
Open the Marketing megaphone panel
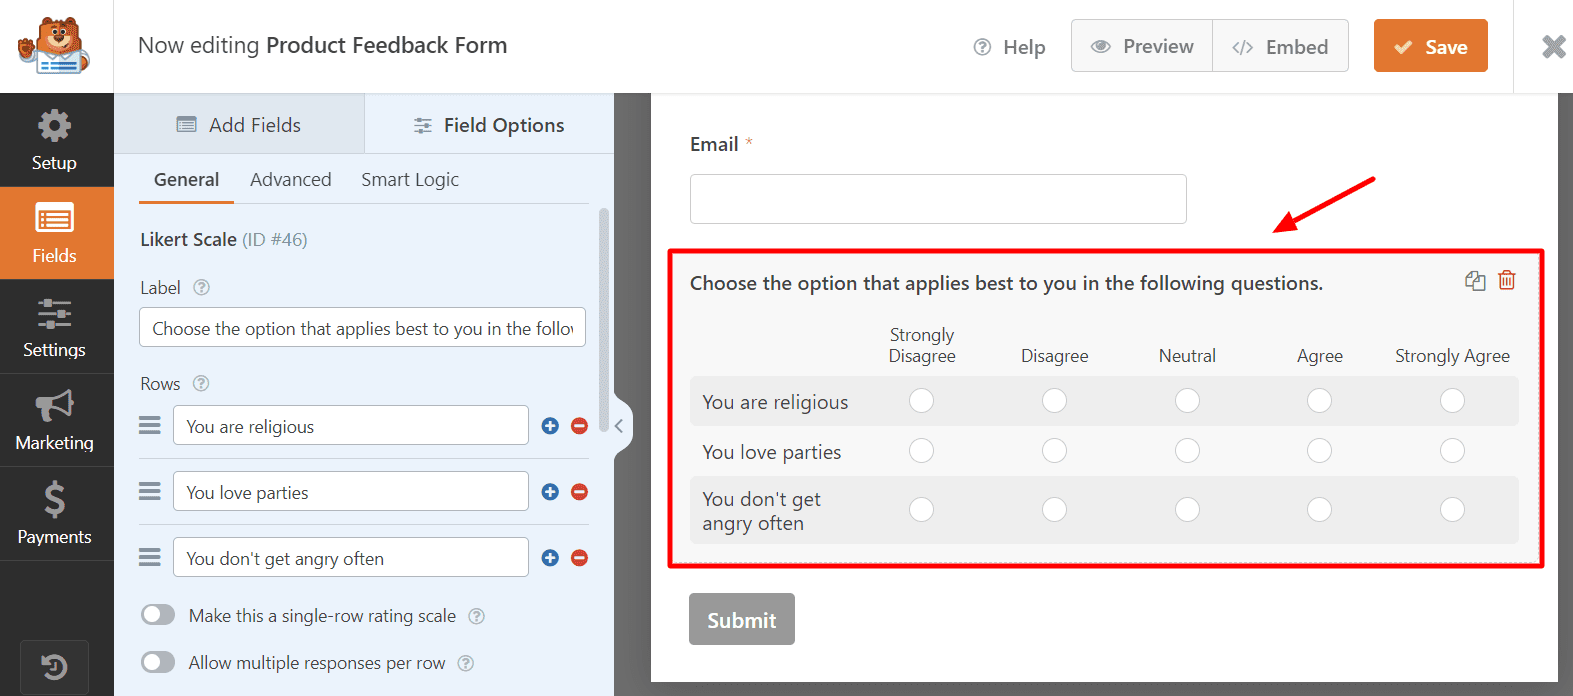point(55,420)
